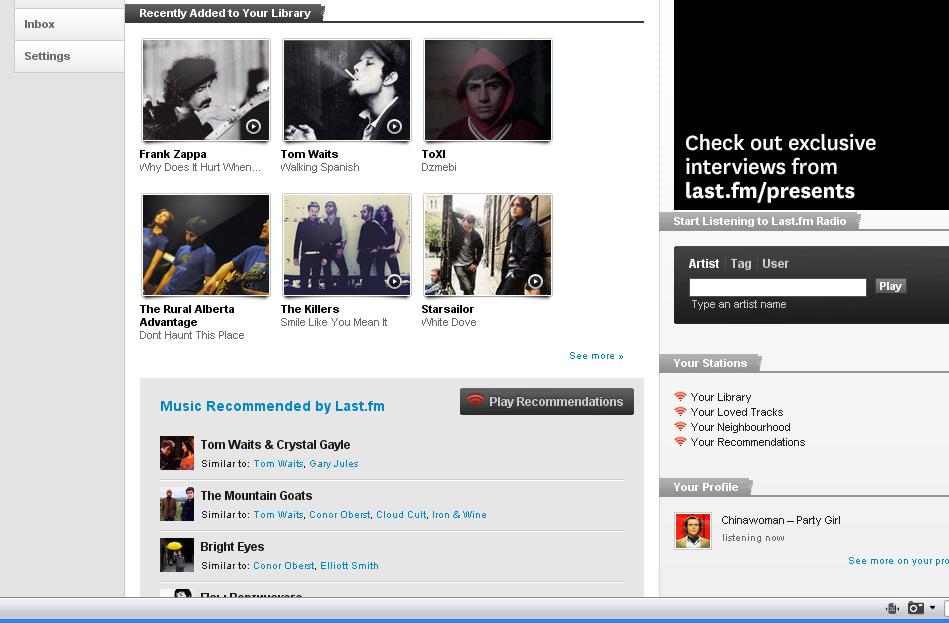Open the track Why Does It Hurt When...
The image size is (949, 623).
coord(200,167)
